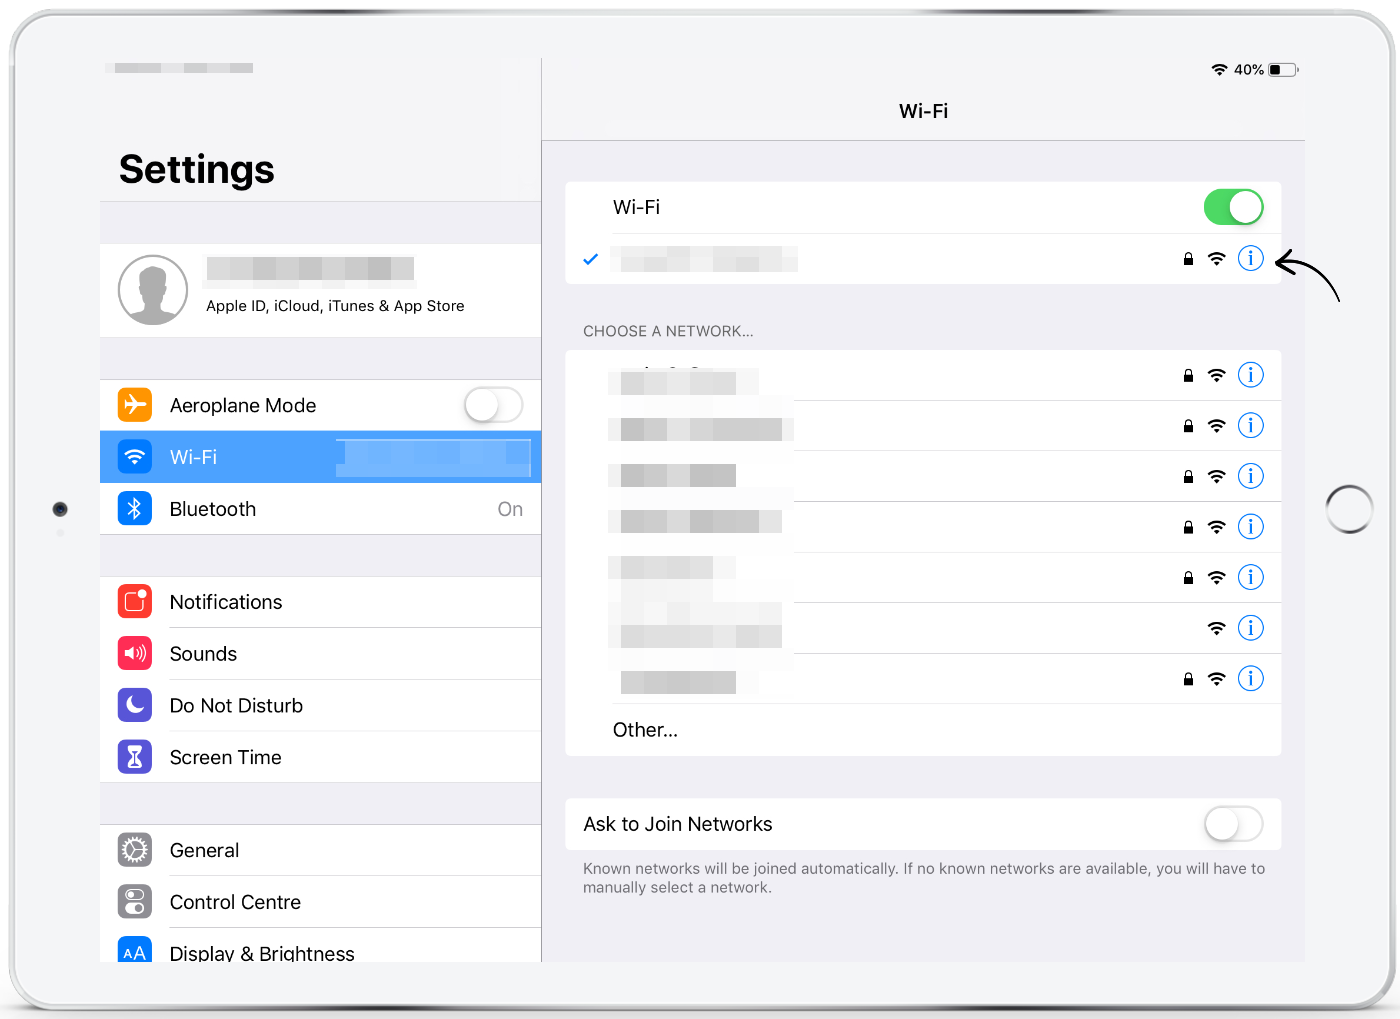This screenshot has width=1400, height=1019.
Task: Open the Apple ID account section
Action: [320, 290]
